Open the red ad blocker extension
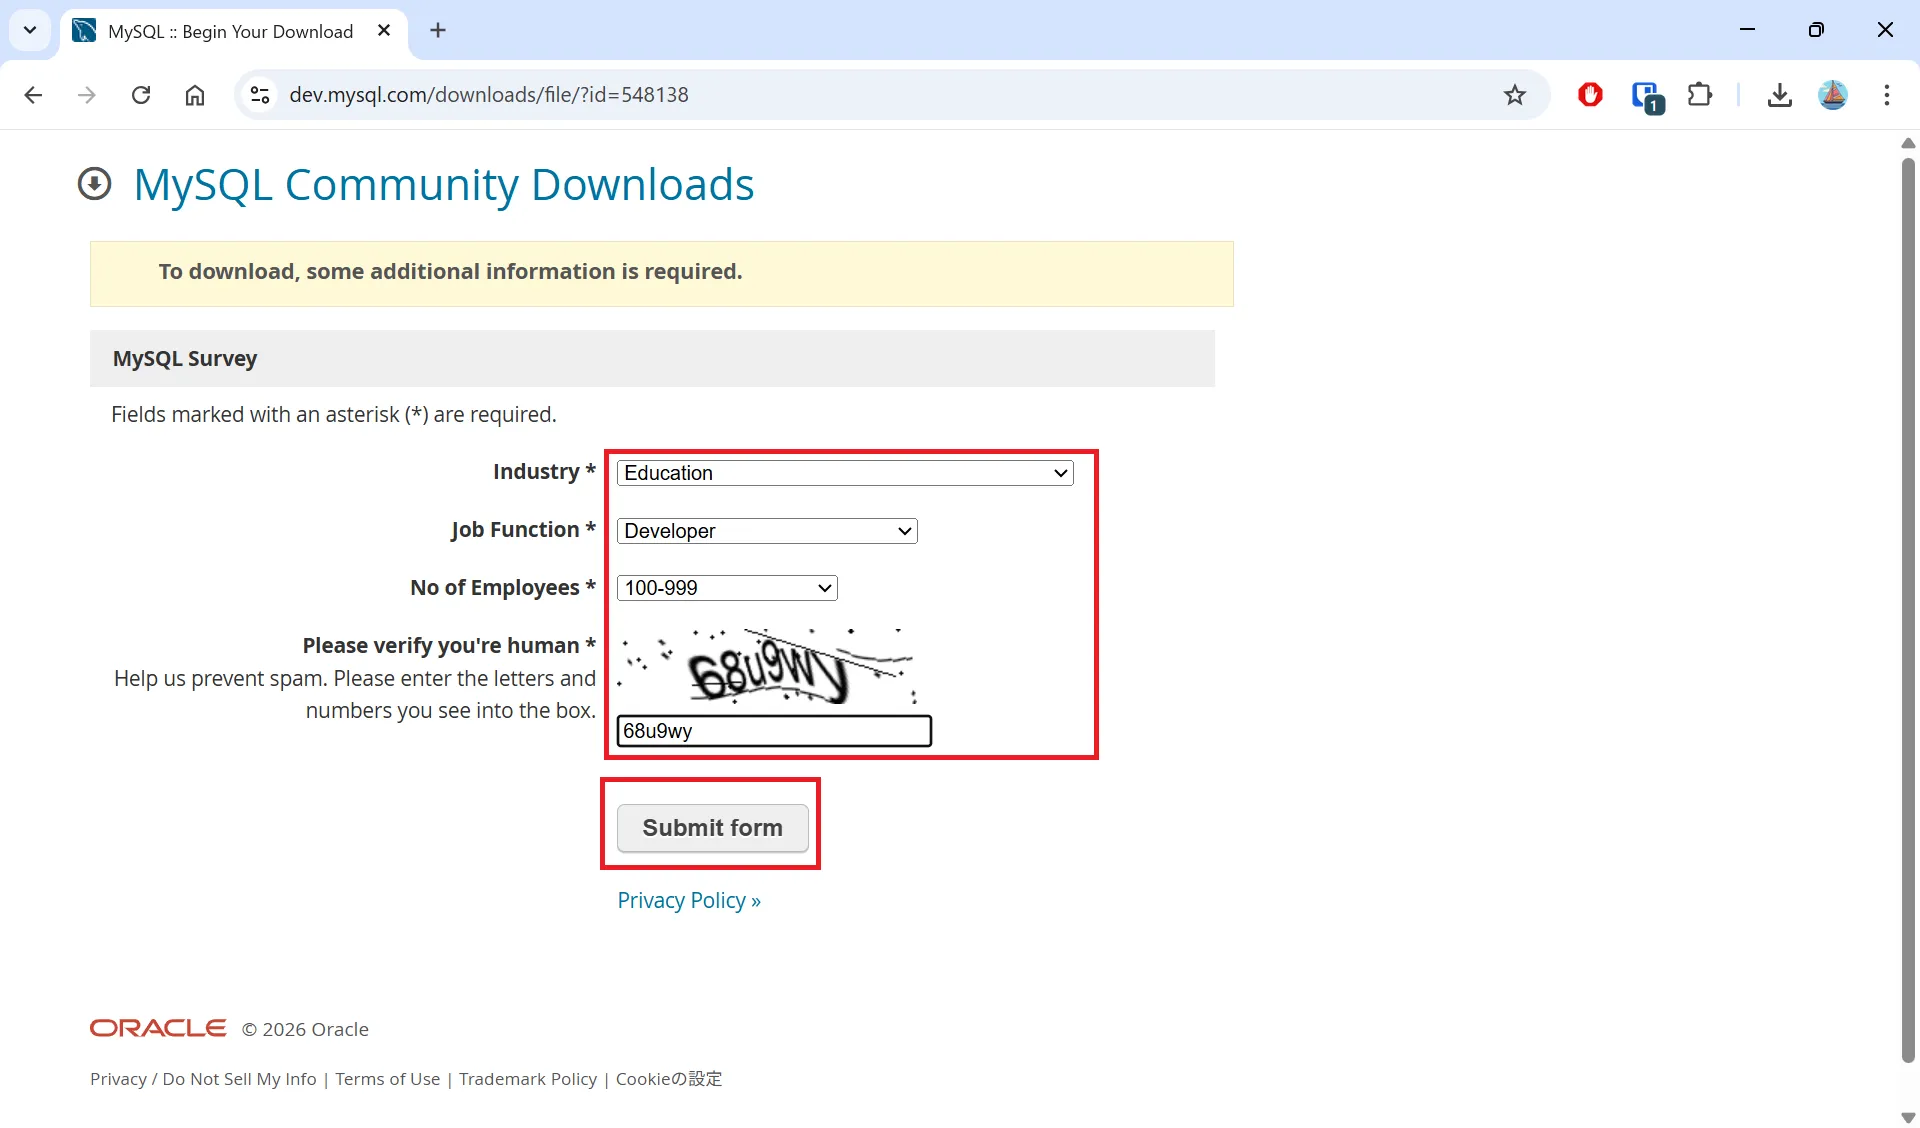The height and width of the screenshot is (1128, 1920). (1590, 95)
